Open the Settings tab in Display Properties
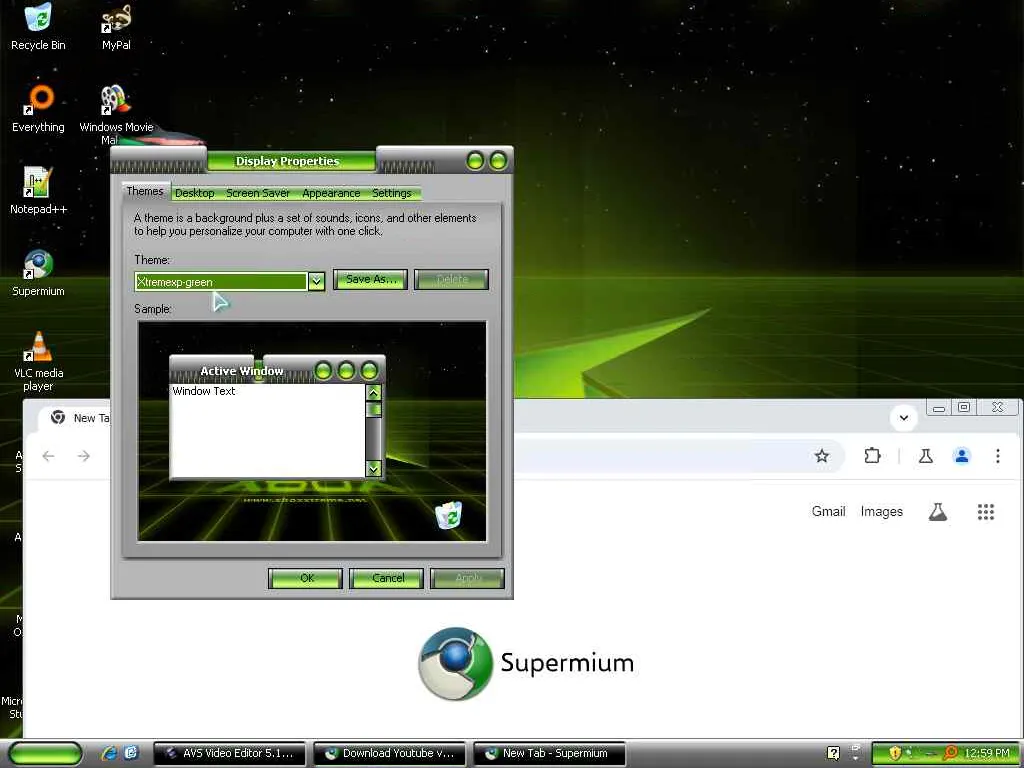Viewport: 1024px width, 768px height. click(392, 193)
